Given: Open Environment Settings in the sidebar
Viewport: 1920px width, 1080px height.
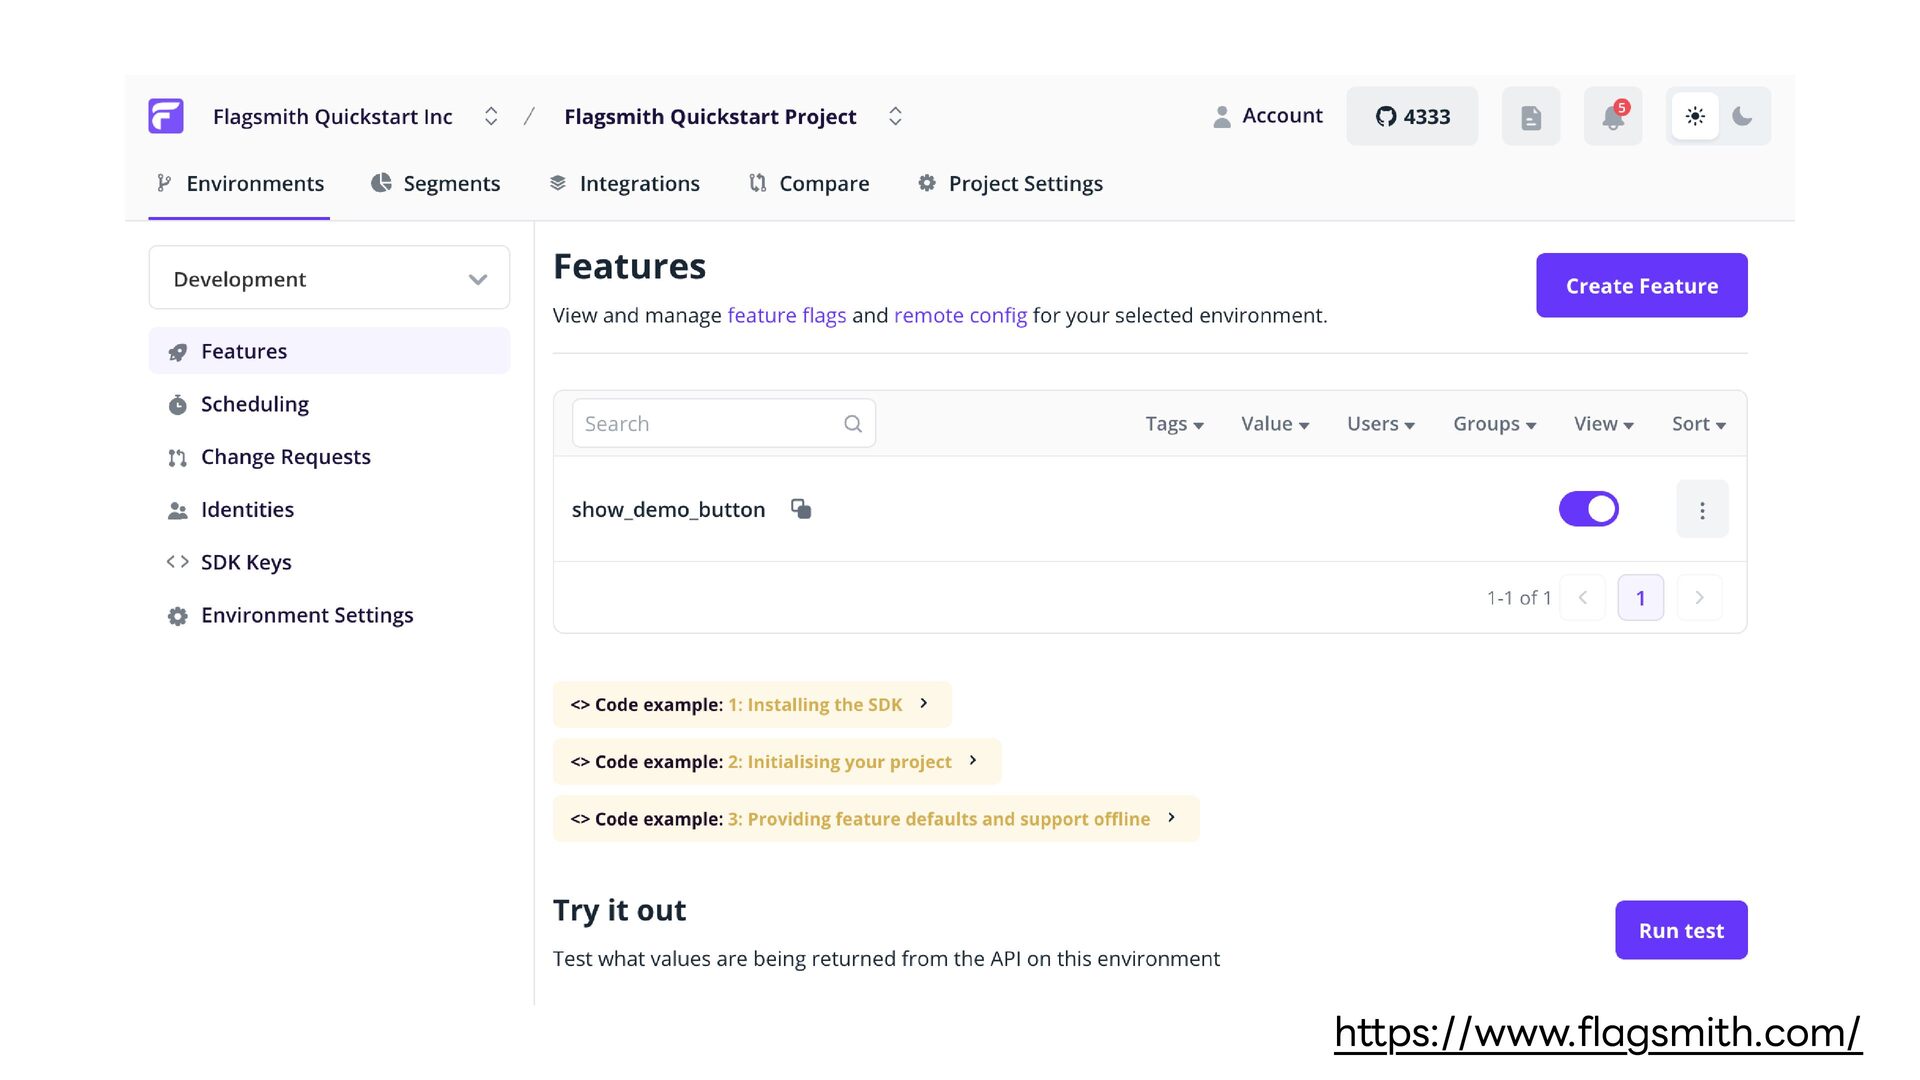Looking at the screenshot, I should [329, 615].
